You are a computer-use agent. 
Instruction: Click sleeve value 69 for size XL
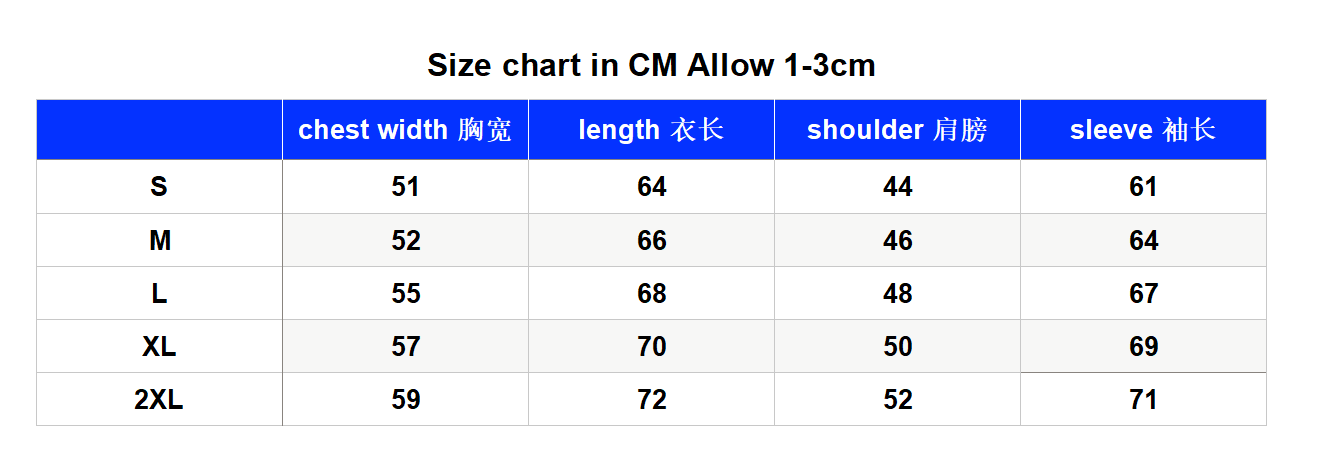1143,346
